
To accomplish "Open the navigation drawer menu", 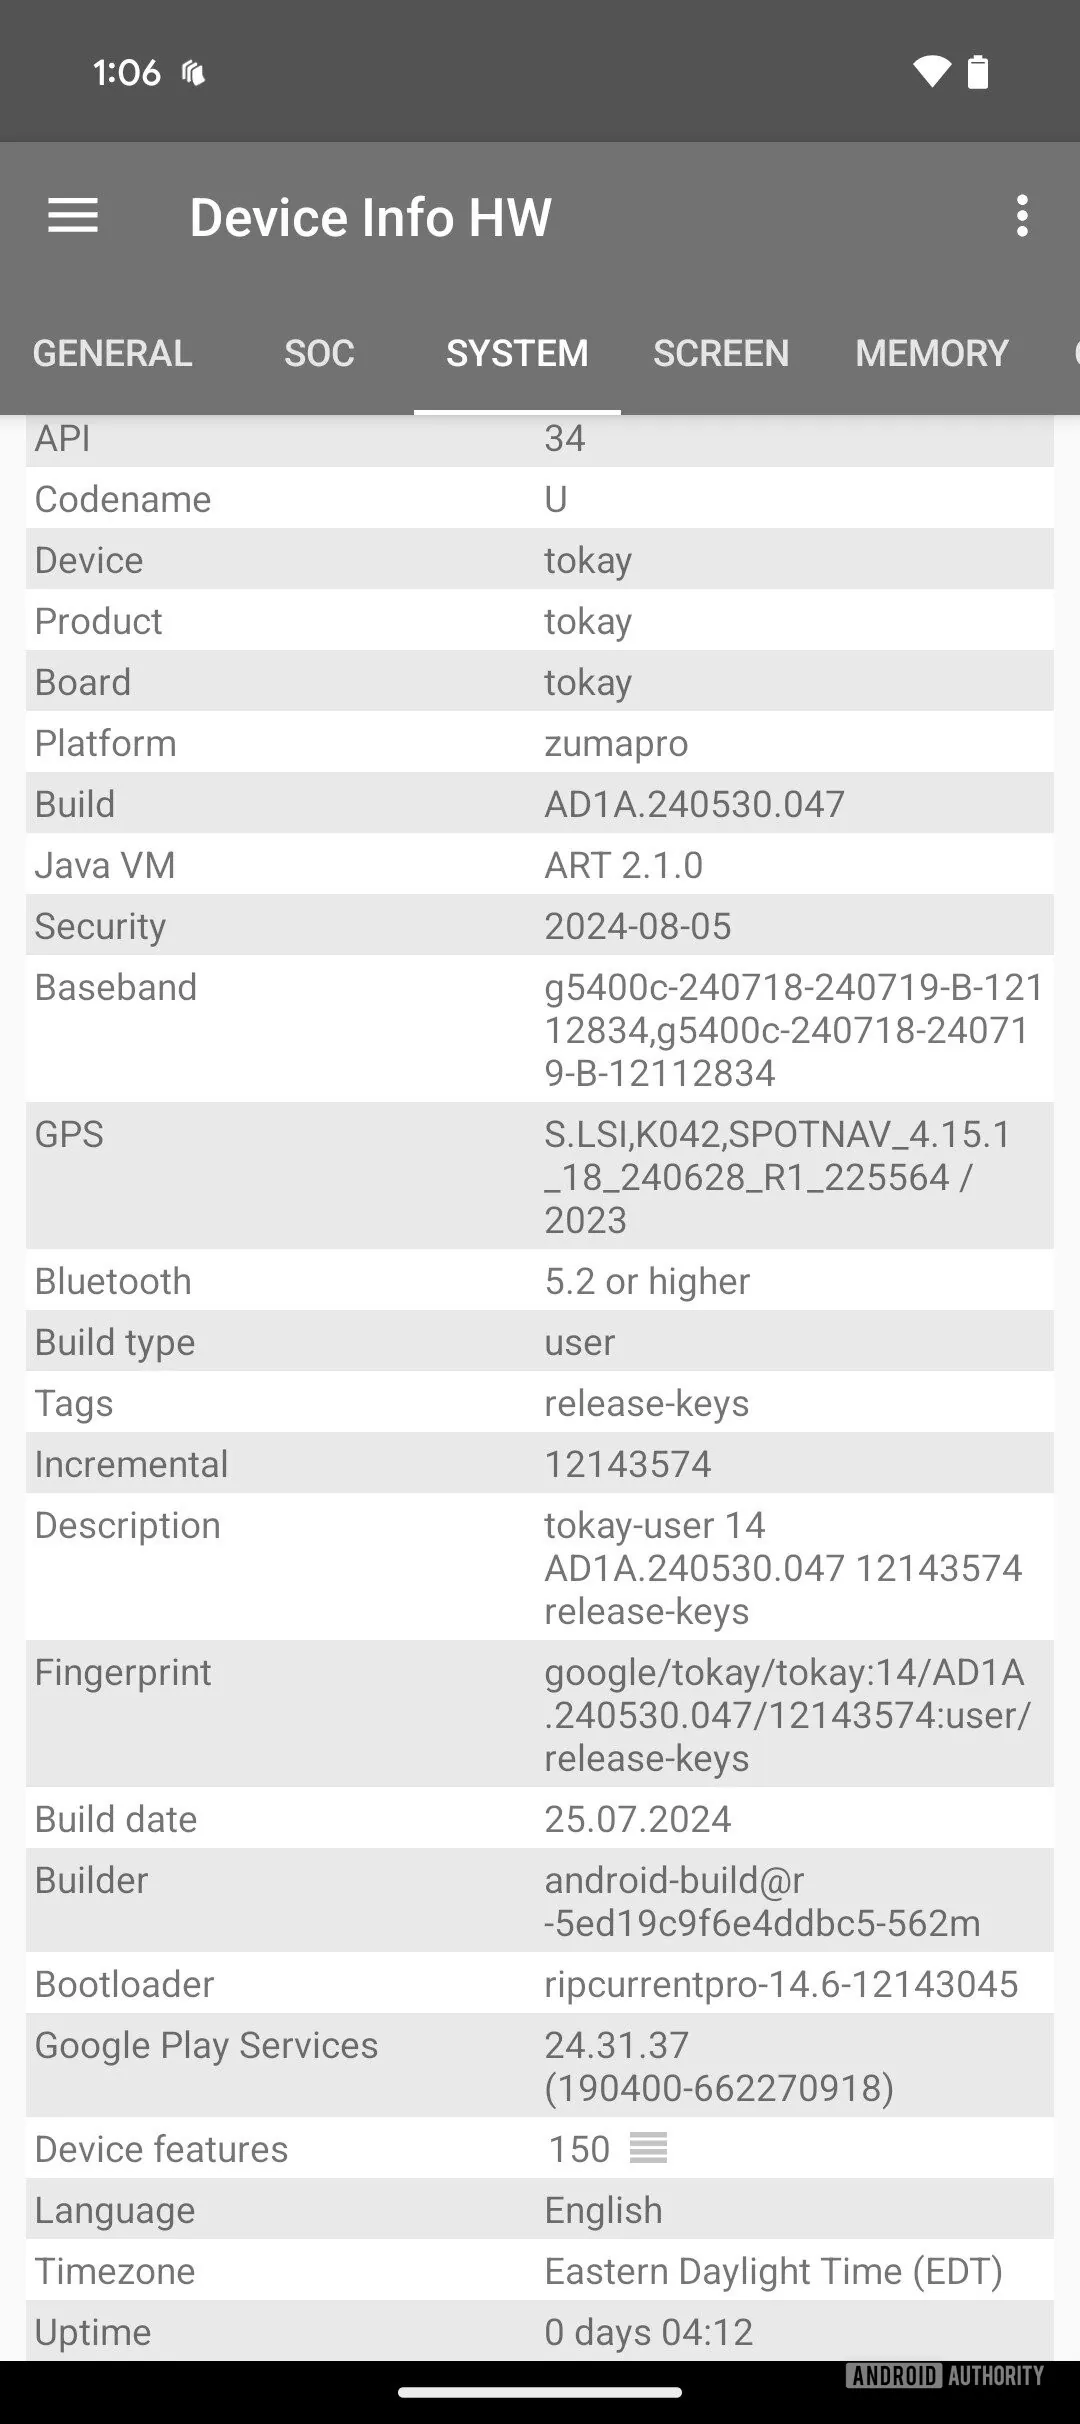I will 72,216.
